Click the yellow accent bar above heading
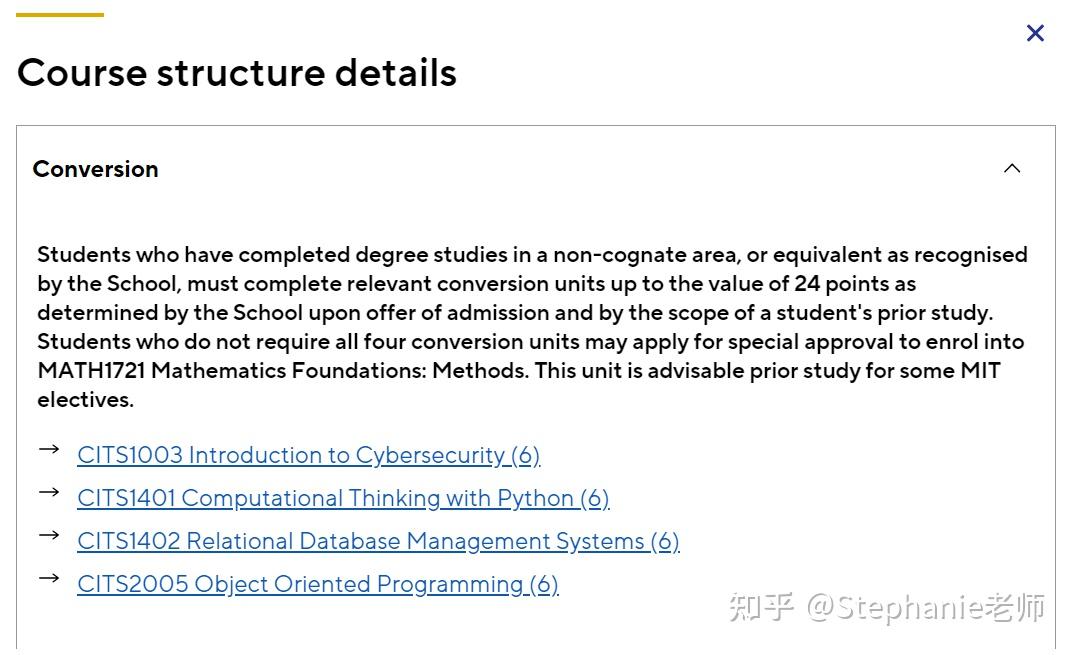The width and height of the screenshot is (1073, 655). point(60,15)
